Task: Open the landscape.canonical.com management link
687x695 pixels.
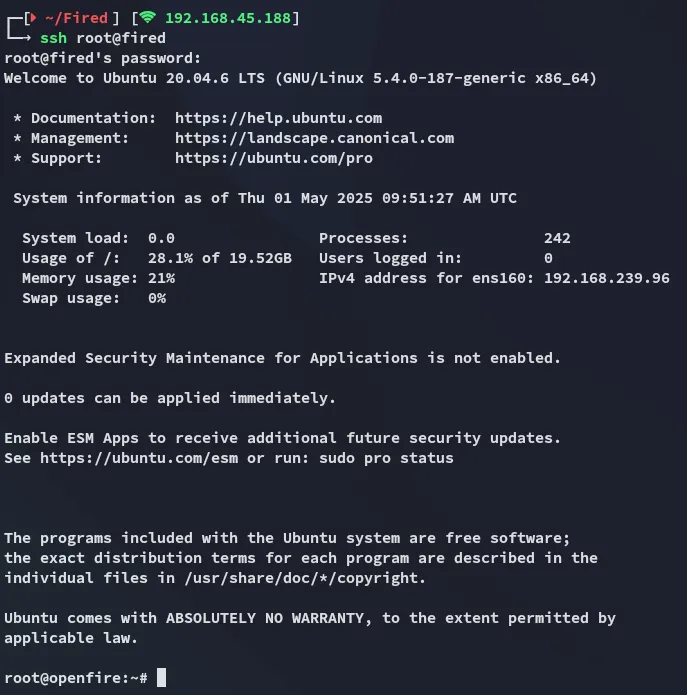Action: (314, 138)
